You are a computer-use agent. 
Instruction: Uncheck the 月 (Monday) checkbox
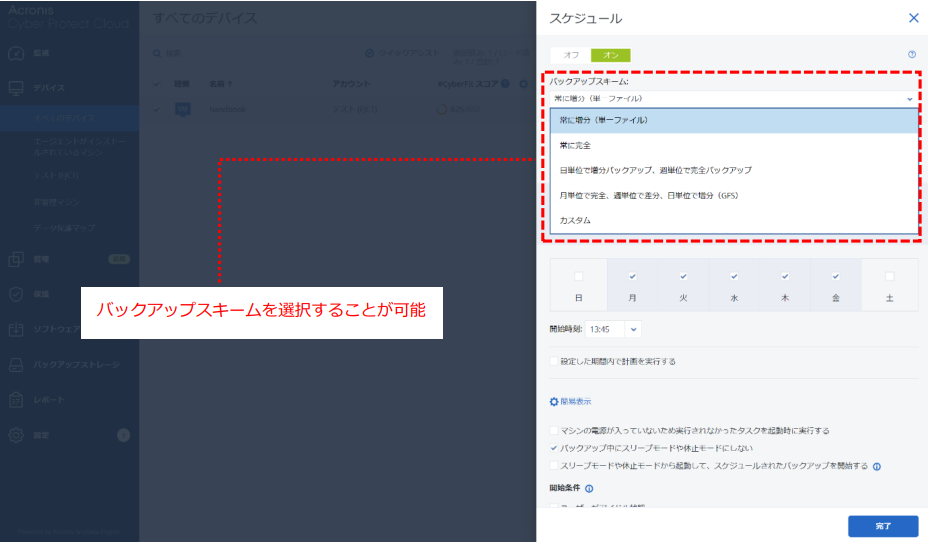[631, 277]
